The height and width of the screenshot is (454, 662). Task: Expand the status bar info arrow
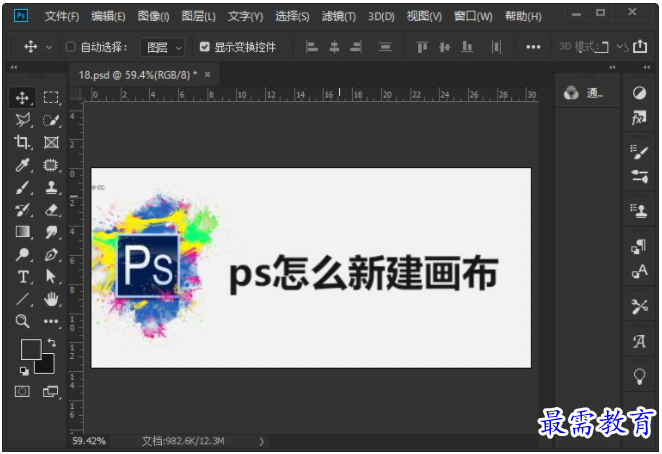coord(261,441)
